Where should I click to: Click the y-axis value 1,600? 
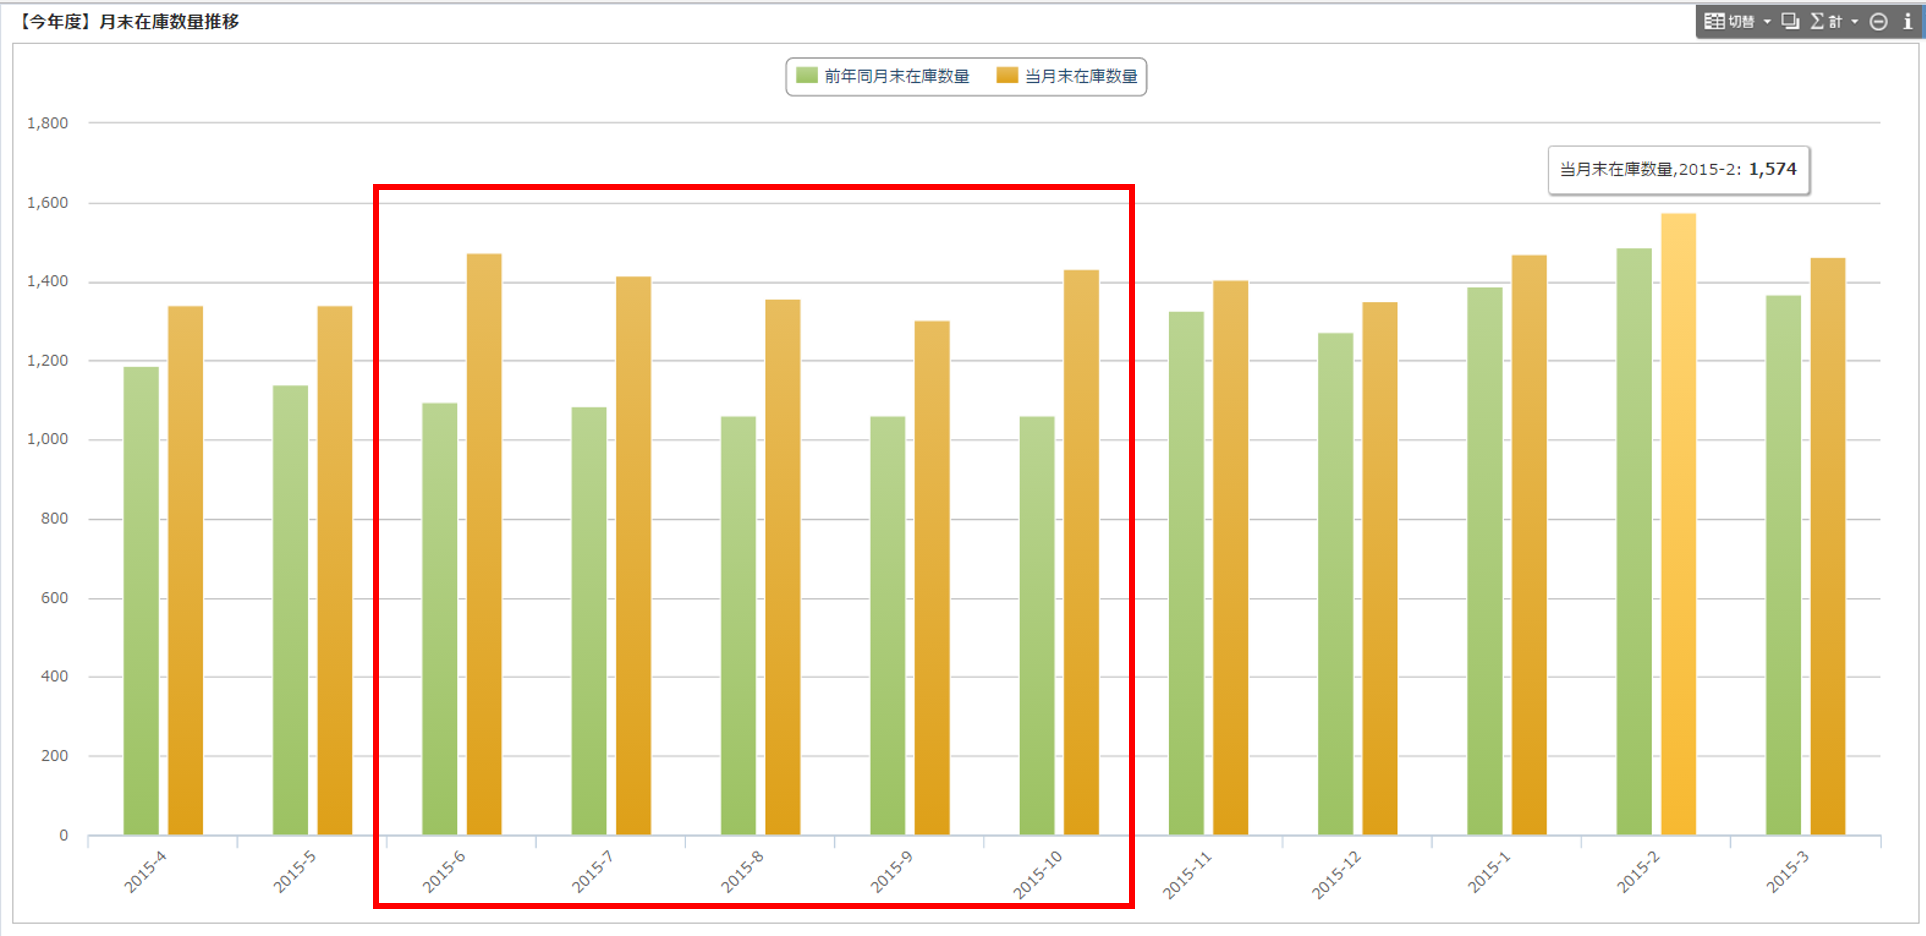pos(48,202)
